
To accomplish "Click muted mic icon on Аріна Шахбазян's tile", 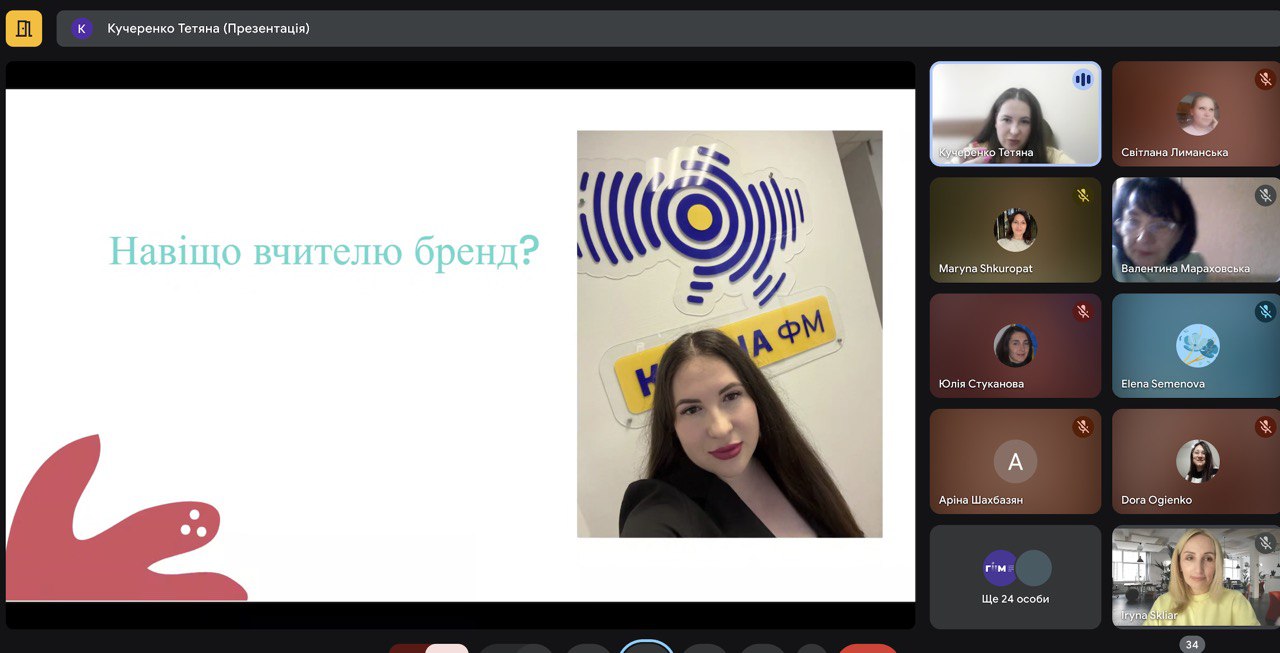I will 1082,428.
